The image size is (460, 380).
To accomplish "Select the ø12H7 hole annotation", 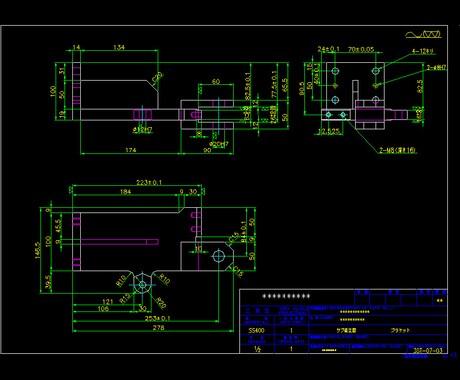I will coord(143,129).
